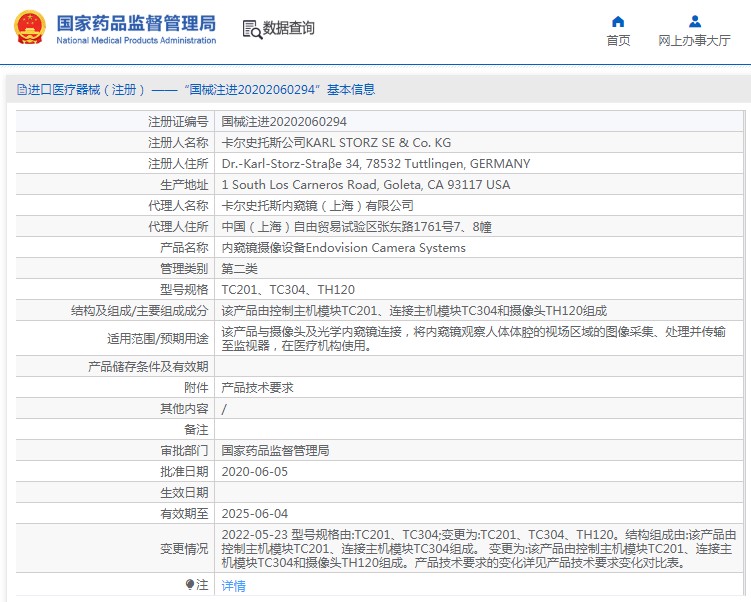Click the bulb icon beside 注

(190, 585)
